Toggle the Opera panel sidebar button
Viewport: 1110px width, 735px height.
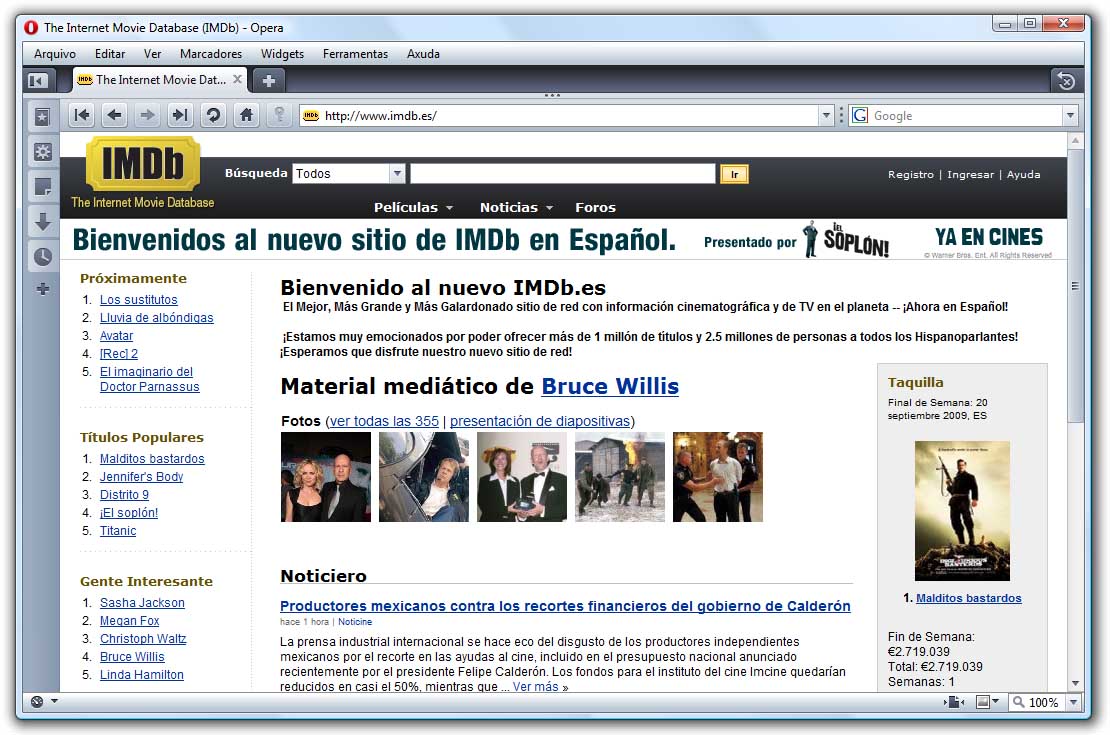click(37, 81)
